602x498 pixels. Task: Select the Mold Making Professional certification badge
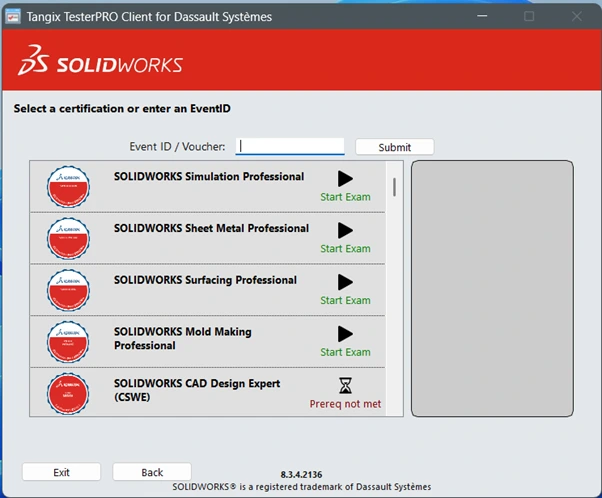tap(75, 342)
